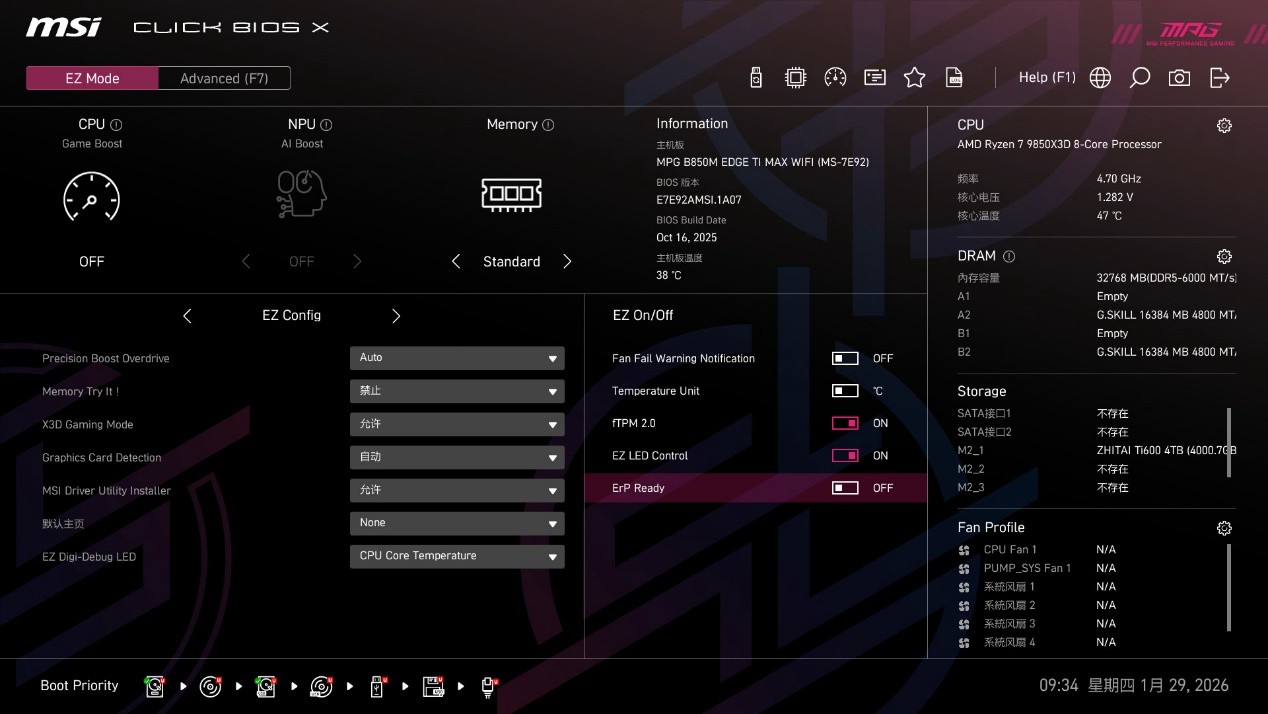1268x714 pixels.
Task: Open Help with the Help (F1) button
Action: (x=1046, y=76)
